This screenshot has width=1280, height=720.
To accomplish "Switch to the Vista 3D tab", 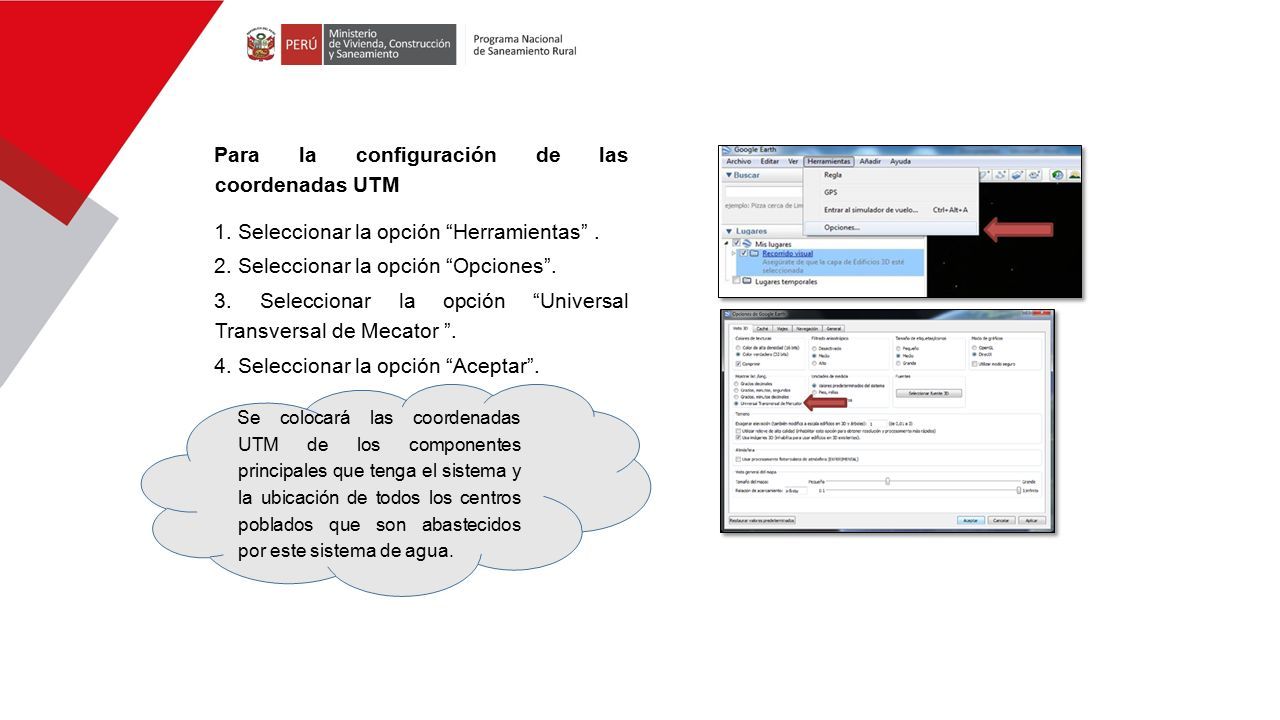I will 740,328.
